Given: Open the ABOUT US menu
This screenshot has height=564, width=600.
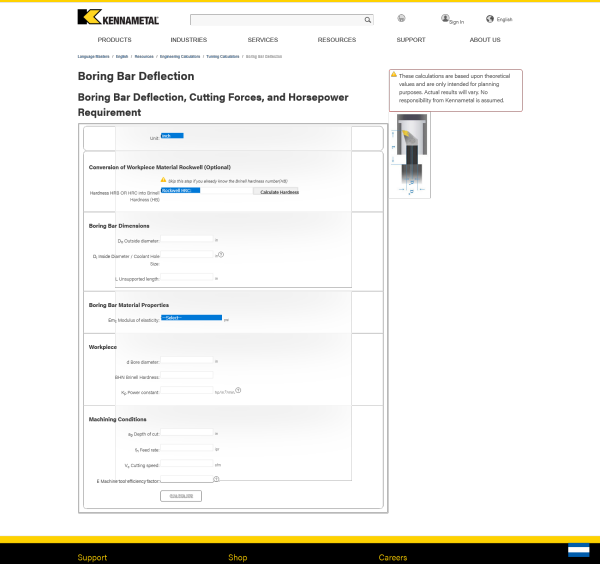Looking at the screenshot, I should [x=485, y=40].
